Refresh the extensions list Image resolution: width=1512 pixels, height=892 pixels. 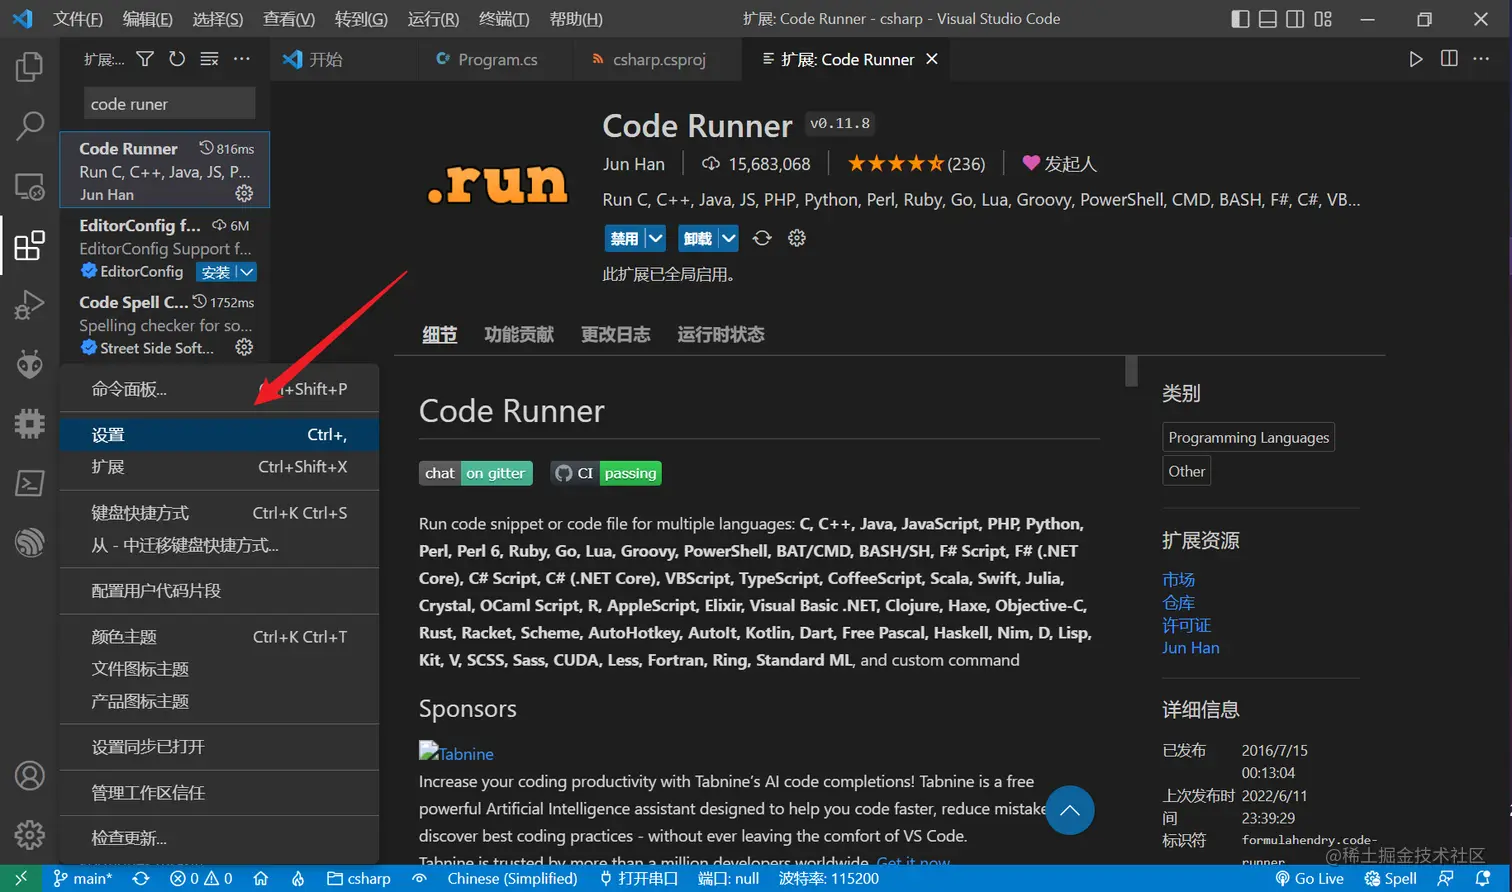pyautogui.click(x=177, y=59)
